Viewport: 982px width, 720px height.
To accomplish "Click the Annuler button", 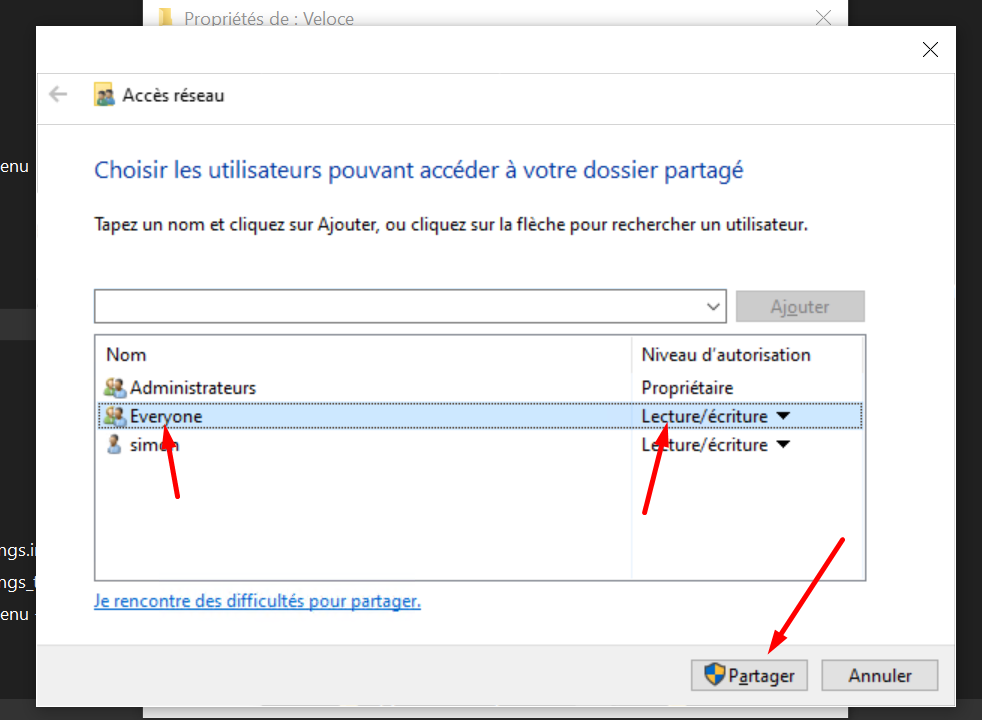I will 879,675.
